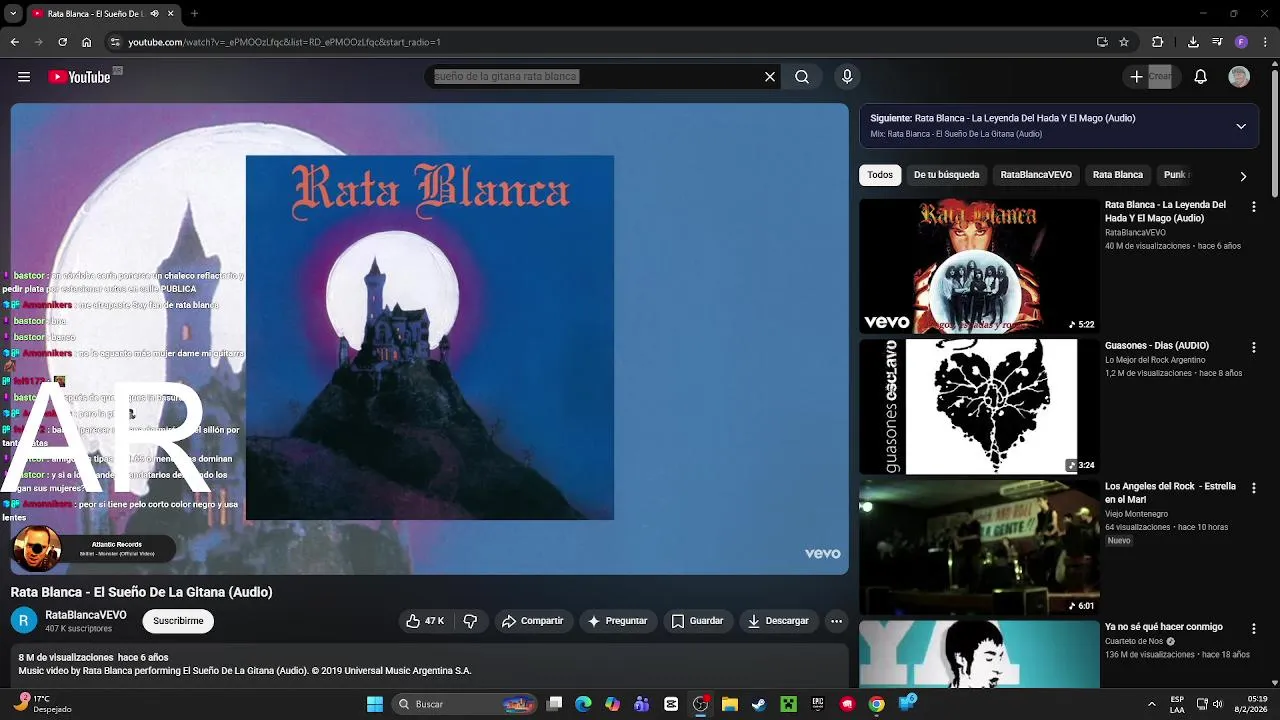Open Guasones - Dias (AUDIO) title
The height and width of the screenshot is (720, 1280).
(1156, 346)
